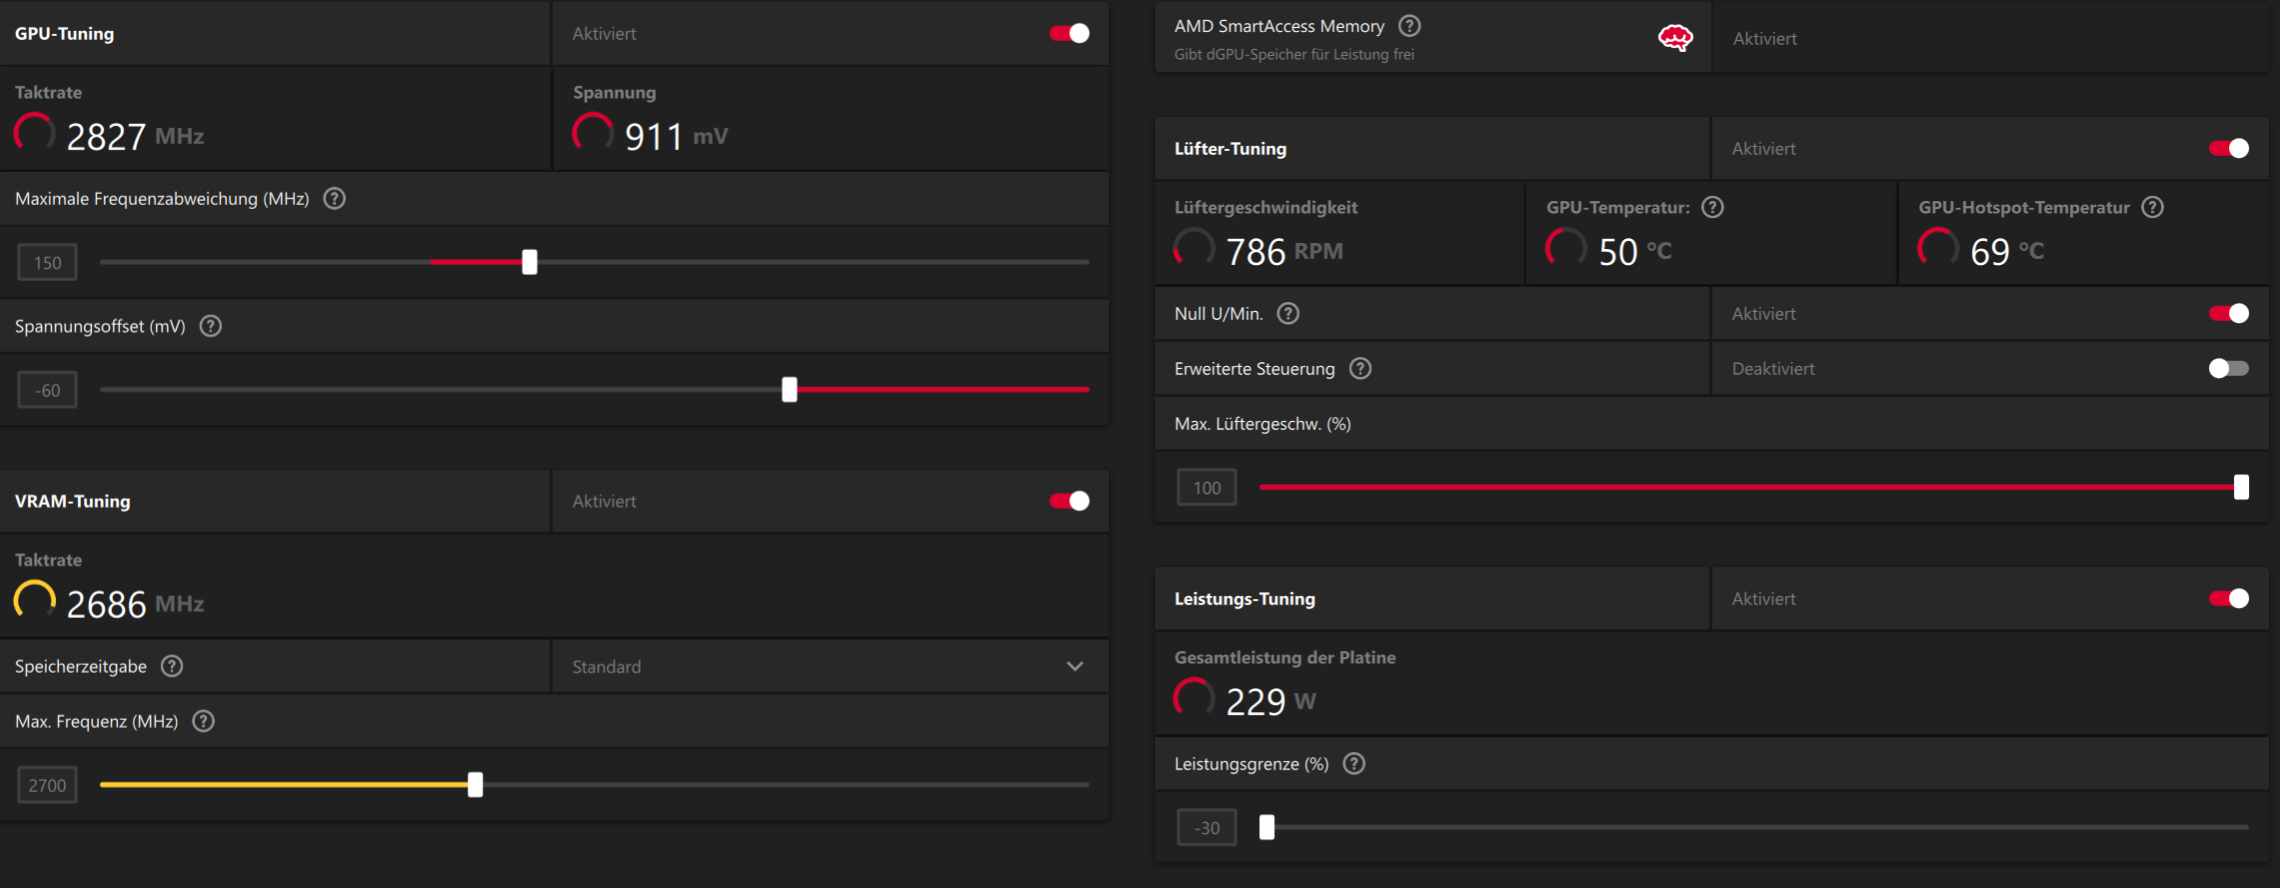
Task: Disable the Null U/Min. switch
Action: coord(2229,314)
